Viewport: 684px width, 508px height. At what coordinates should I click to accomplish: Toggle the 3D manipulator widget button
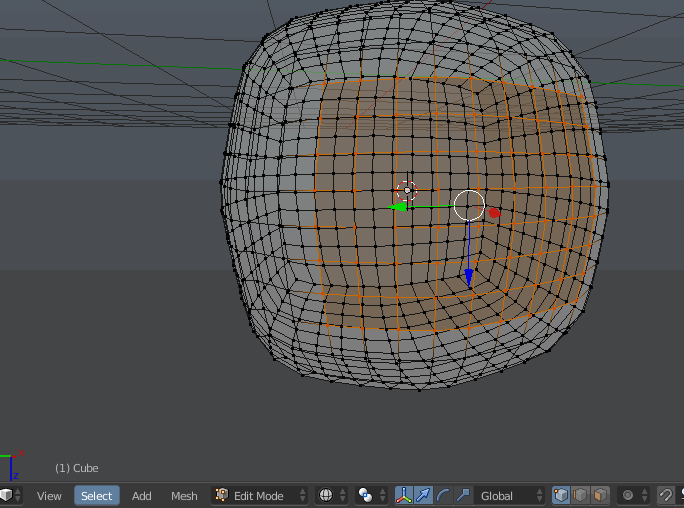point(404,495)
